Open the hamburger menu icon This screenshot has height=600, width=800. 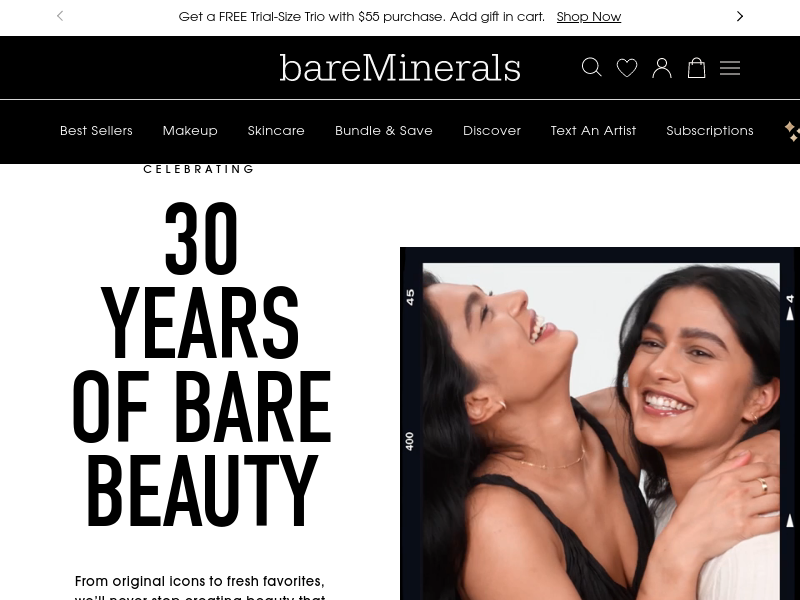[x=730, y=68]
